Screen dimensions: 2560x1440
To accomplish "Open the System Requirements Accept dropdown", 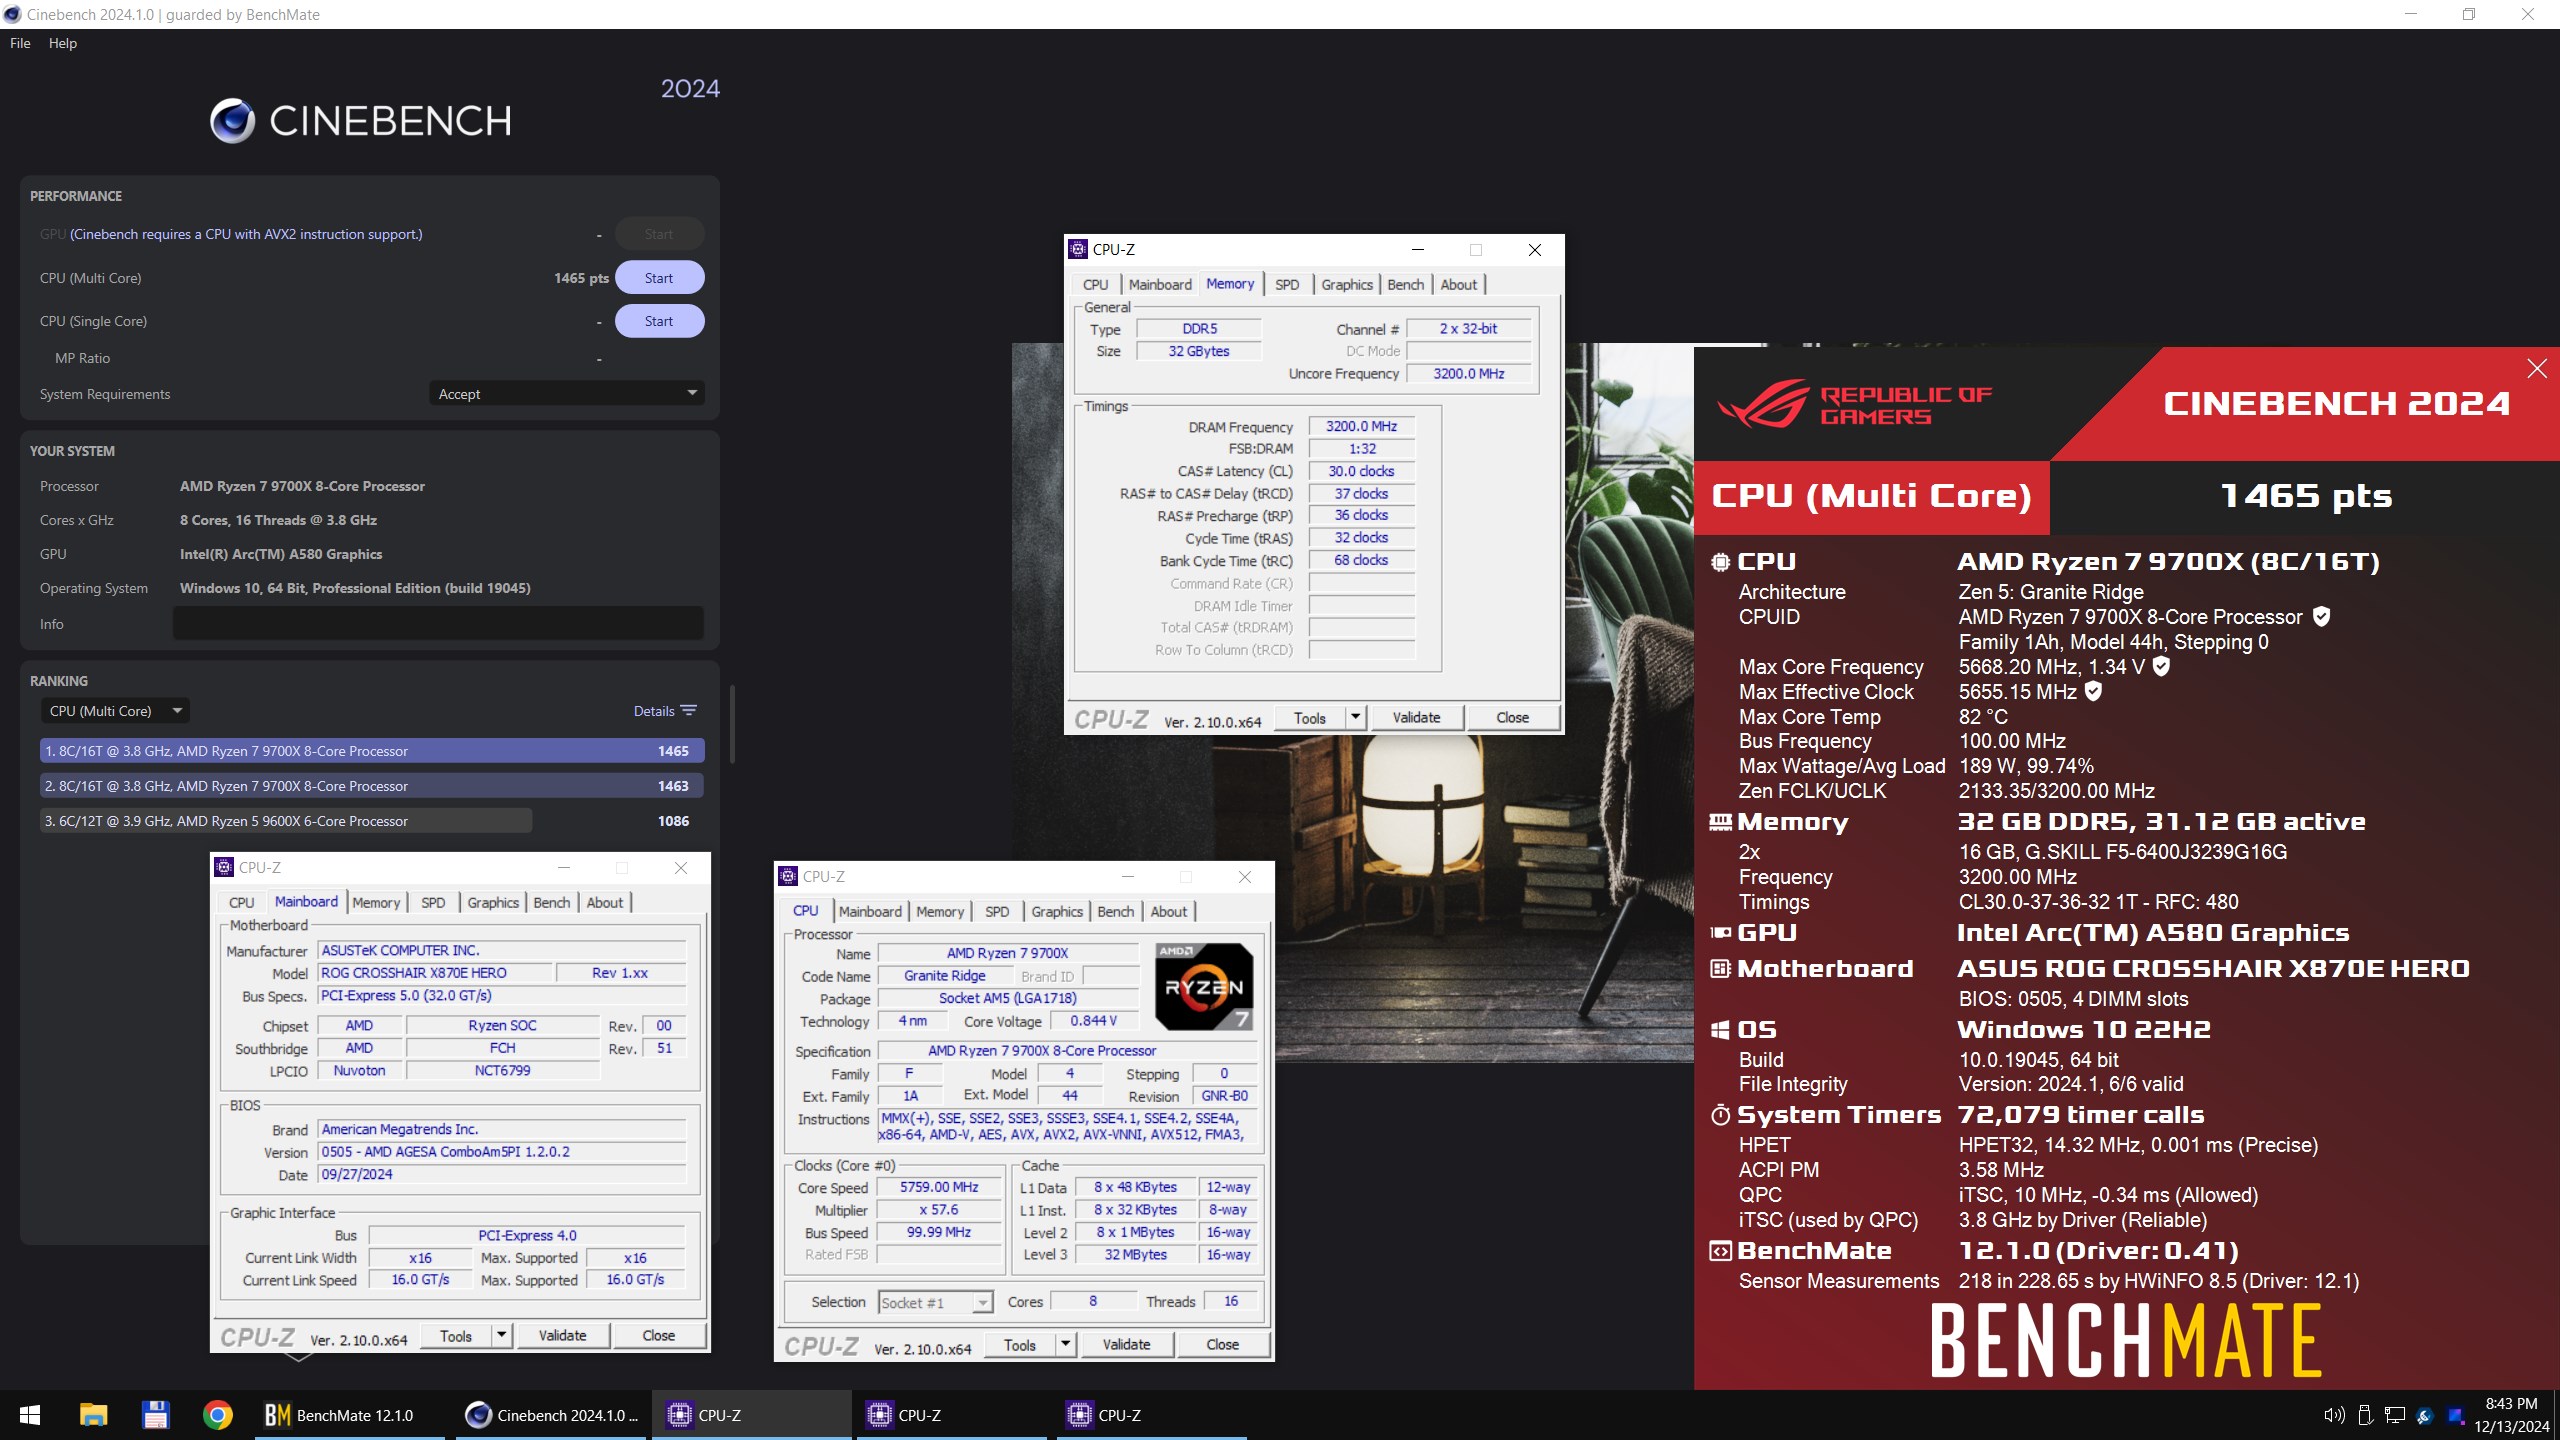I will pos(566,394).
